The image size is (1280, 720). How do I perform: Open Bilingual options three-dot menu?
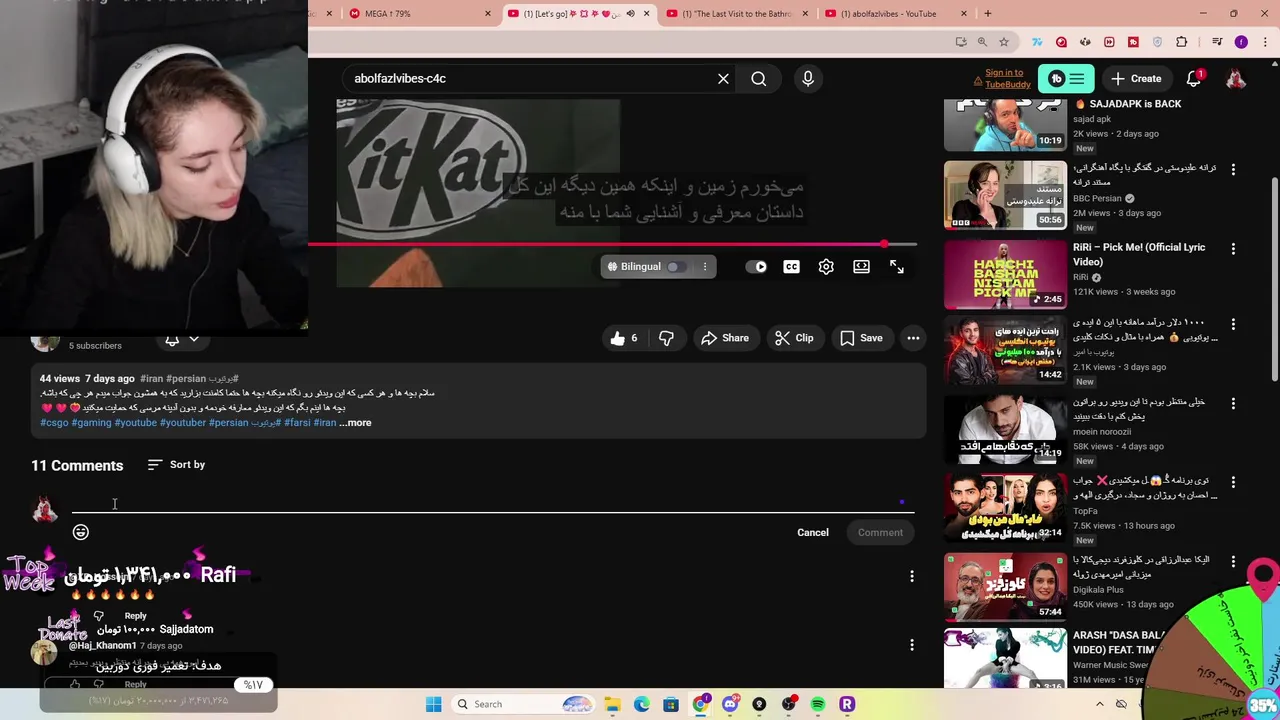click(705, 267)
